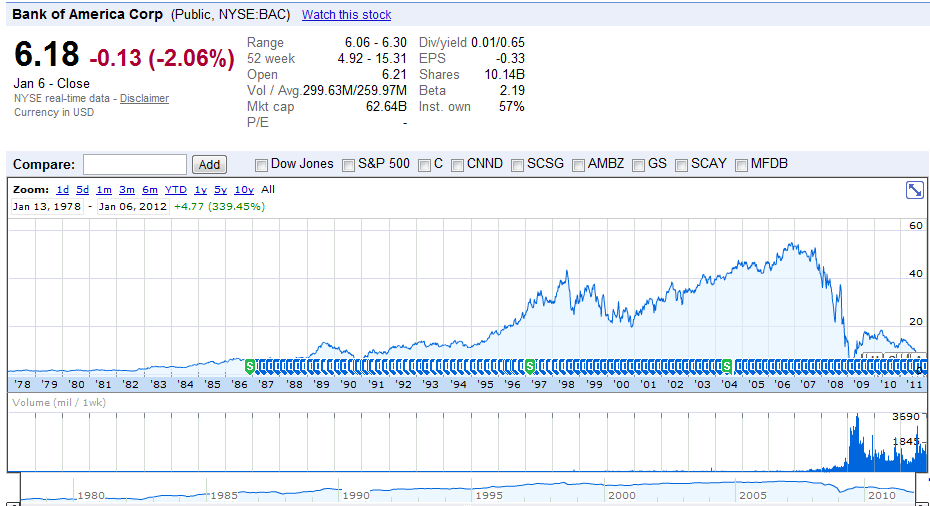930x506 pixels.
Task: Switch chart zoom to 6m
Action: click(150, 190)
